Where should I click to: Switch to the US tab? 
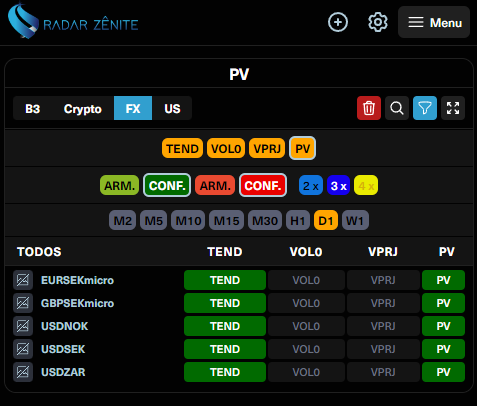pyautogui.click(x=172, y=108)
